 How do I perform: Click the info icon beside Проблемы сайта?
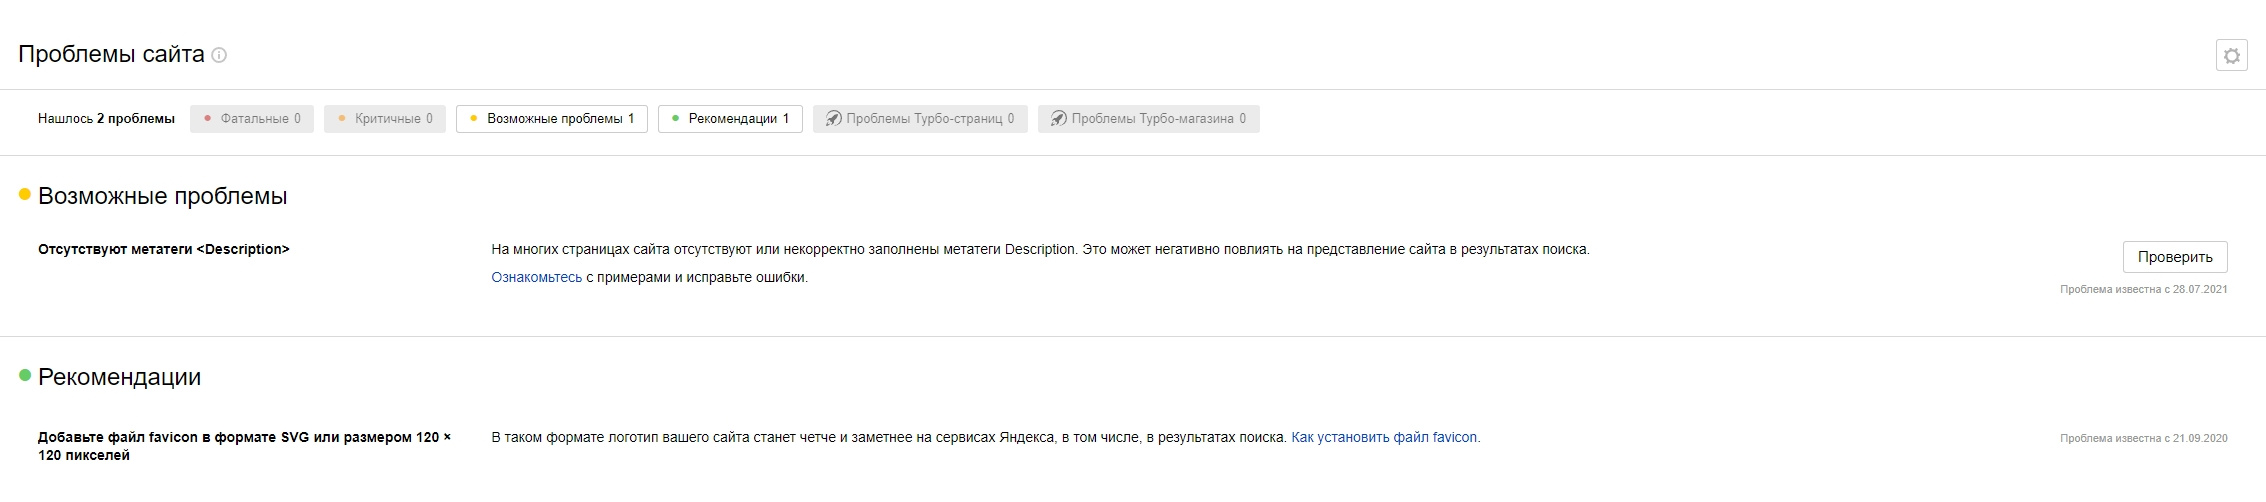pos(219,55)
